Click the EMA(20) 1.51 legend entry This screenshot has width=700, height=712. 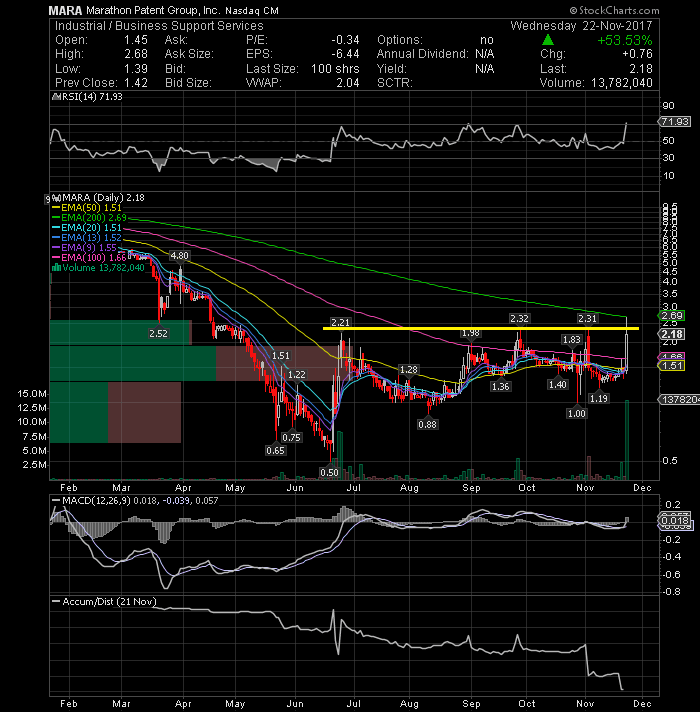[87, 228]
